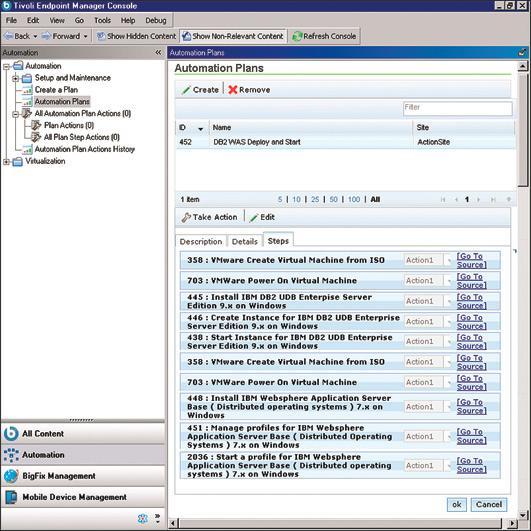Click the All Plan Step Actions icon

click(x=36, y=137)
